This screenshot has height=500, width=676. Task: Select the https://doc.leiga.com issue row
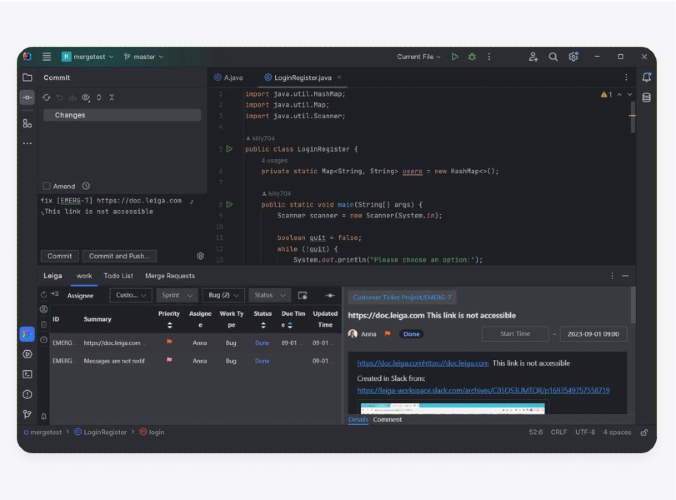pyautogui.click(x=195, y=343)
